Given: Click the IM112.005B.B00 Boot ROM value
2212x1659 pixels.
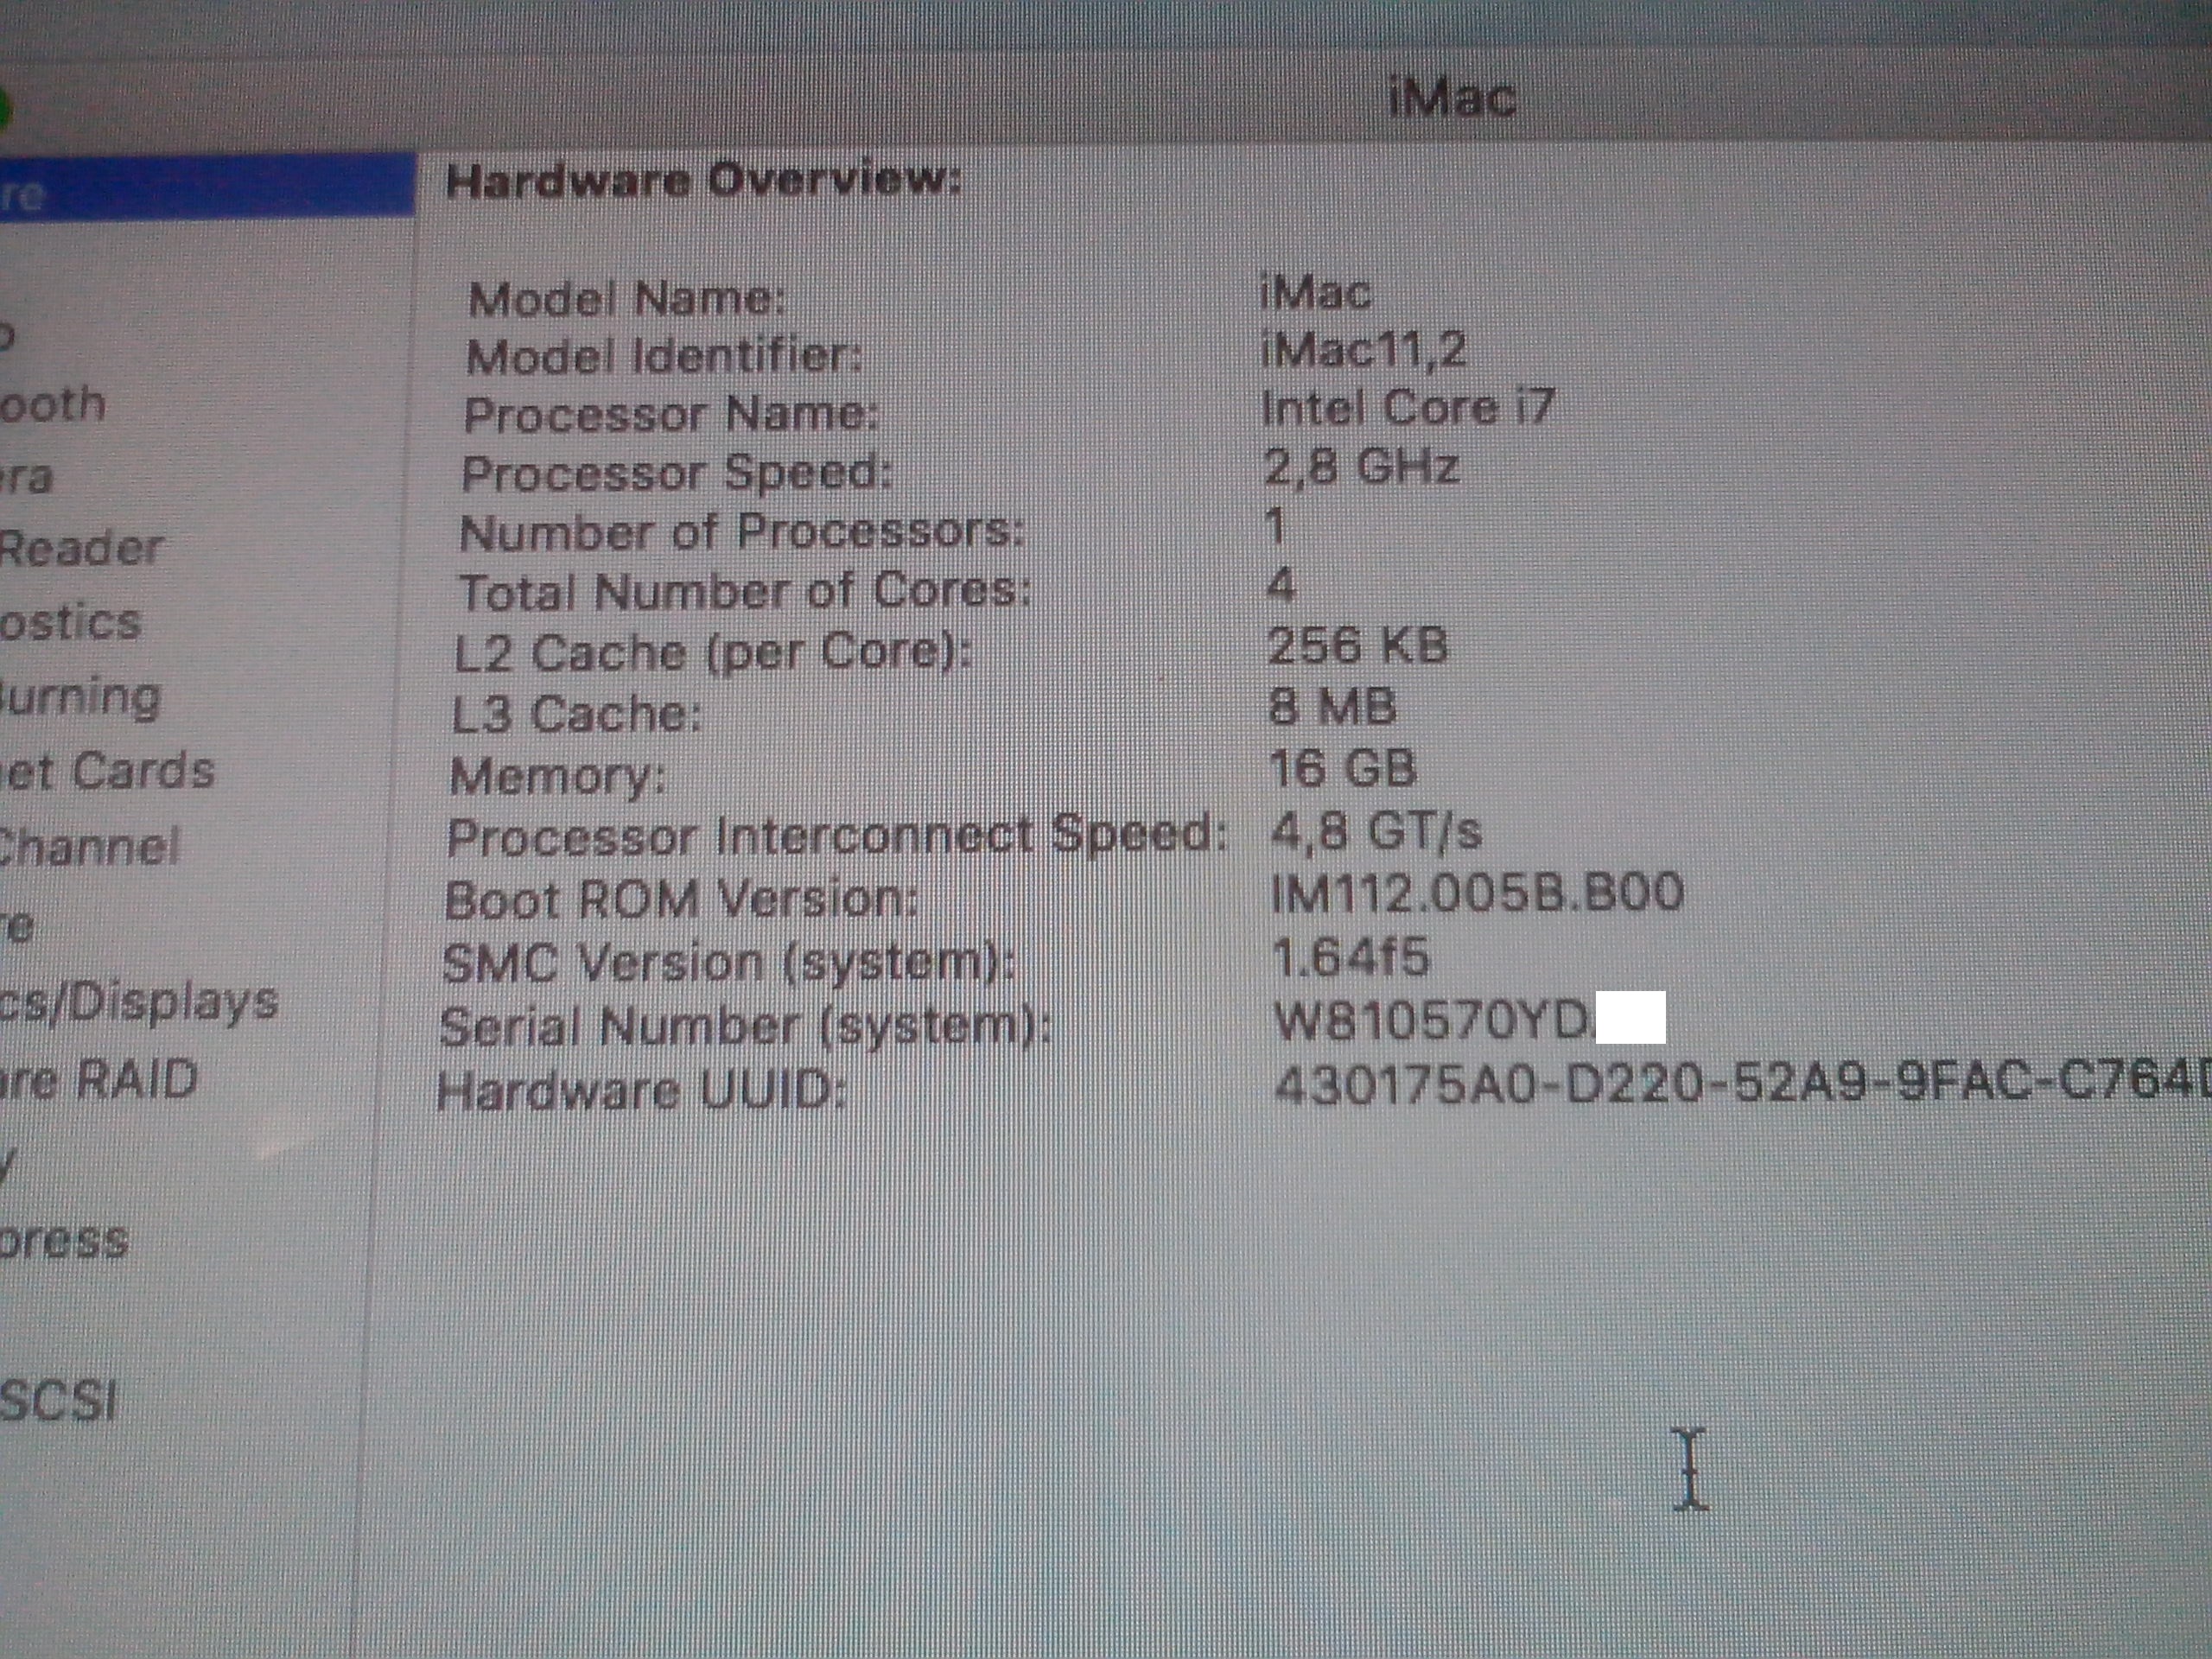Looking at the screenshot, I should [1478, 893].
